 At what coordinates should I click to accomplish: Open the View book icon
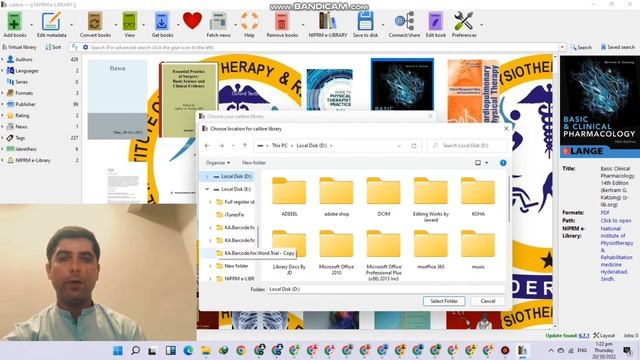129,21
